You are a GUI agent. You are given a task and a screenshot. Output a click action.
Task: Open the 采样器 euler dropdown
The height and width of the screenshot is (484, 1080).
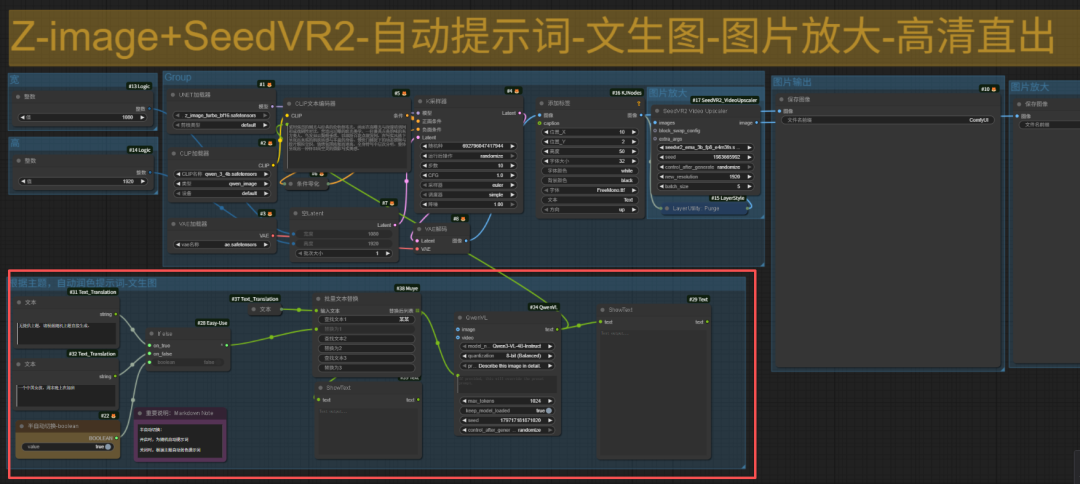[x=468, y=185]
